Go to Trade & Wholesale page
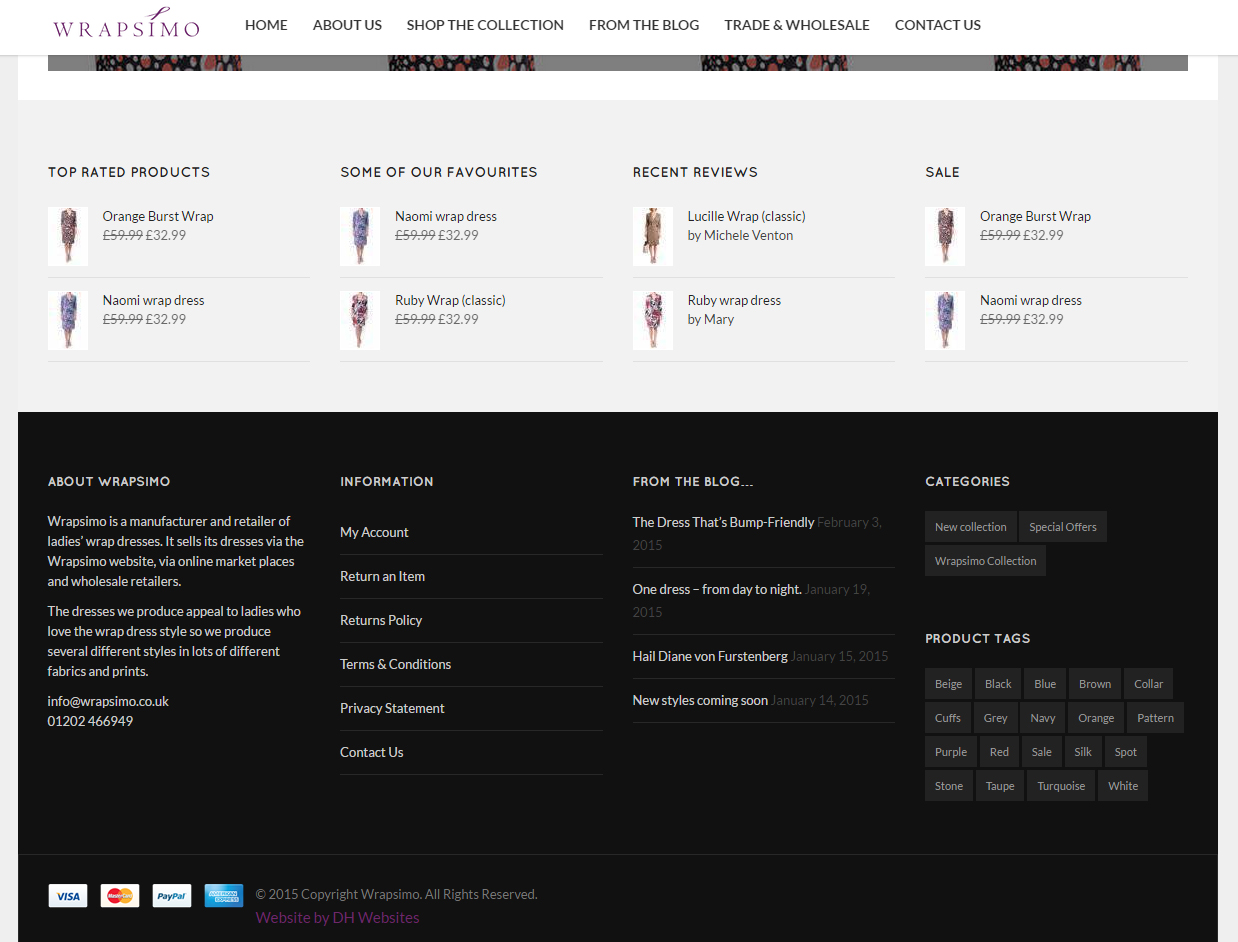This screenshot has width=1238, height=942. coord(797,25)
